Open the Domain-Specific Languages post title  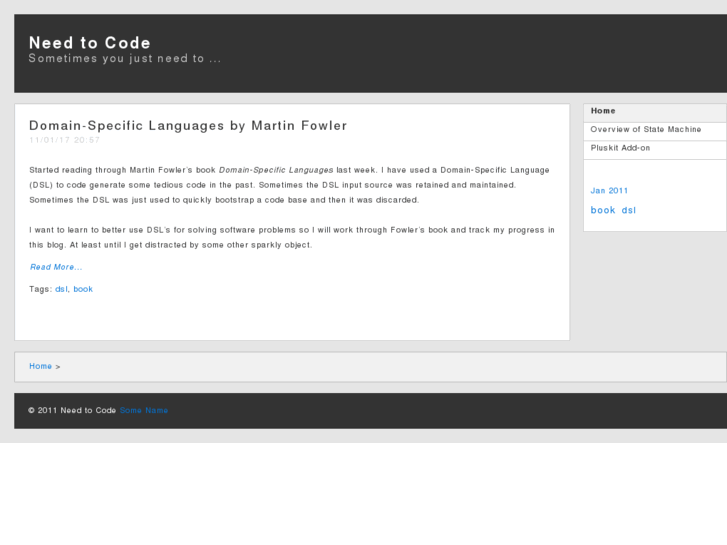[188, 126]
